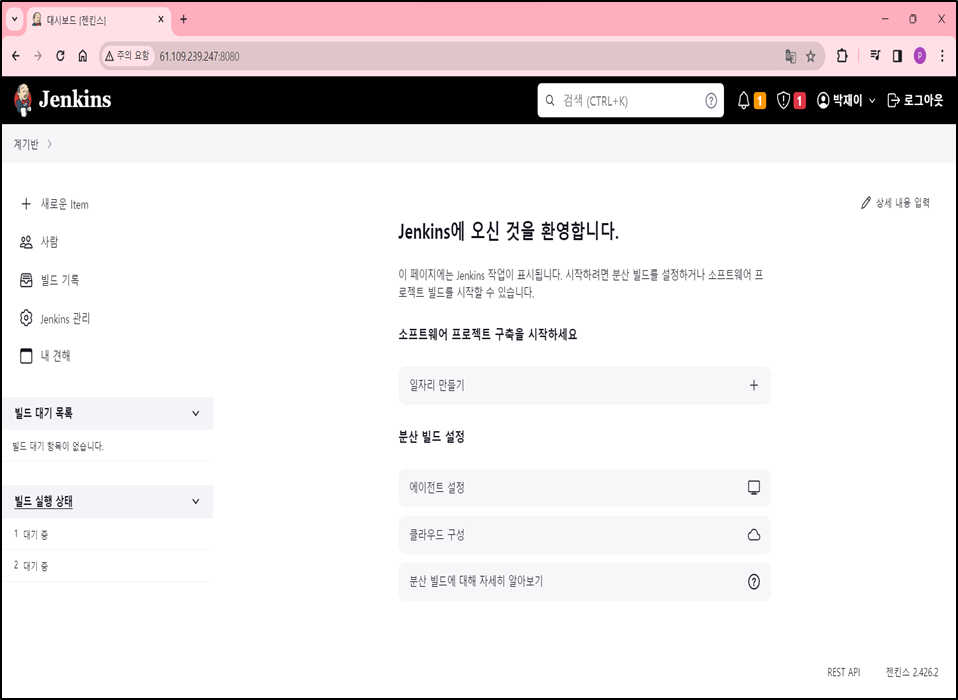Click 주의 요함 security warning chip
The width and height of the screenshot is (958, 700).
click(127, 56)
